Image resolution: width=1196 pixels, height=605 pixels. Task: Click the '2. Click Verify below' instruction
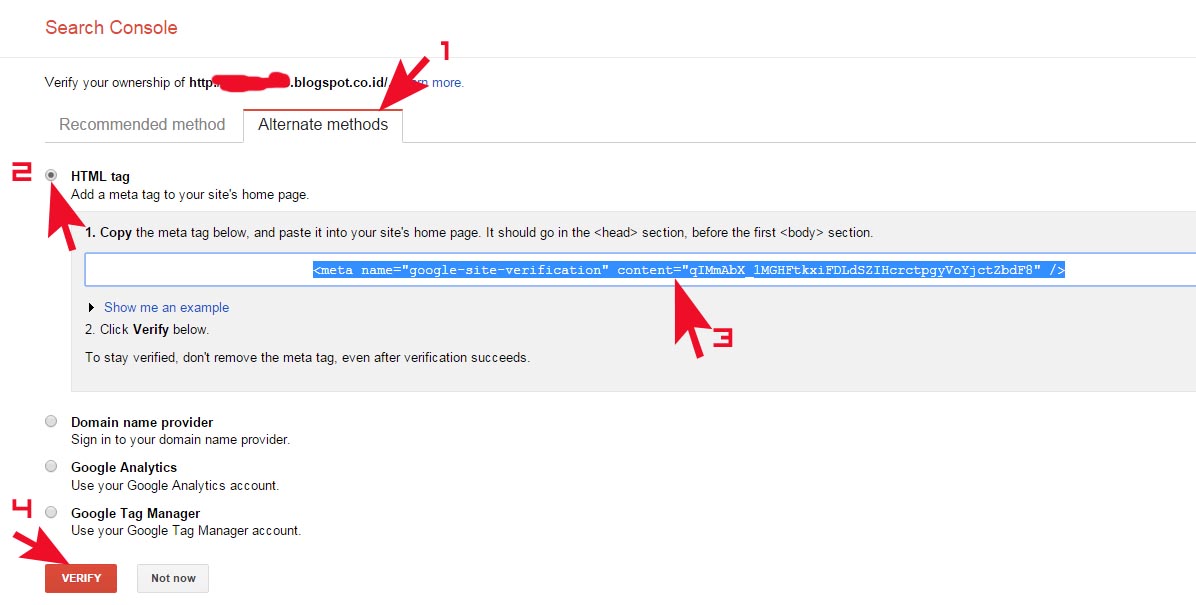point(147,330)
